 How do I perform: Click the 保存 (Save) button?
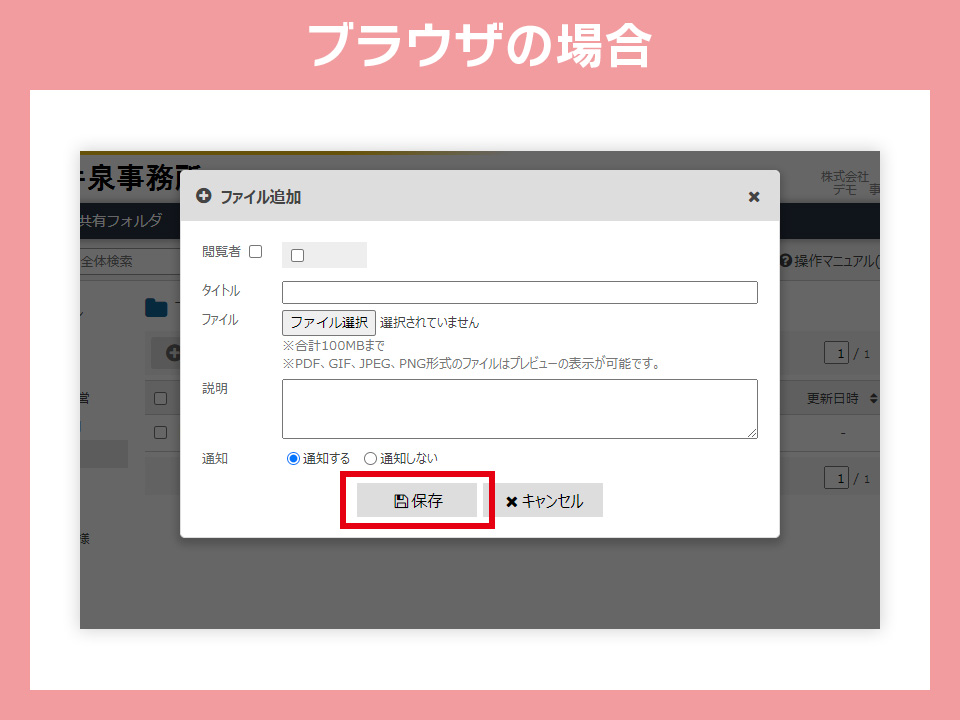[417, 501]
